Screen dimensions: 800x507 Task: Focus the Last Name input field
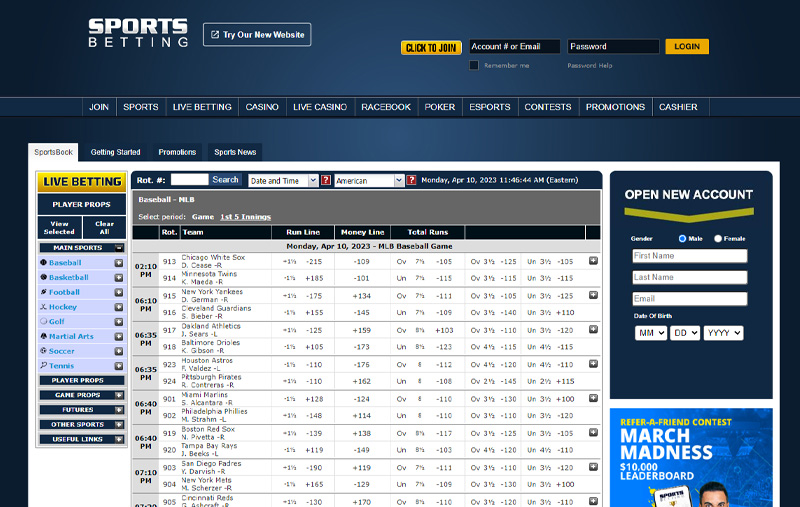690,277
